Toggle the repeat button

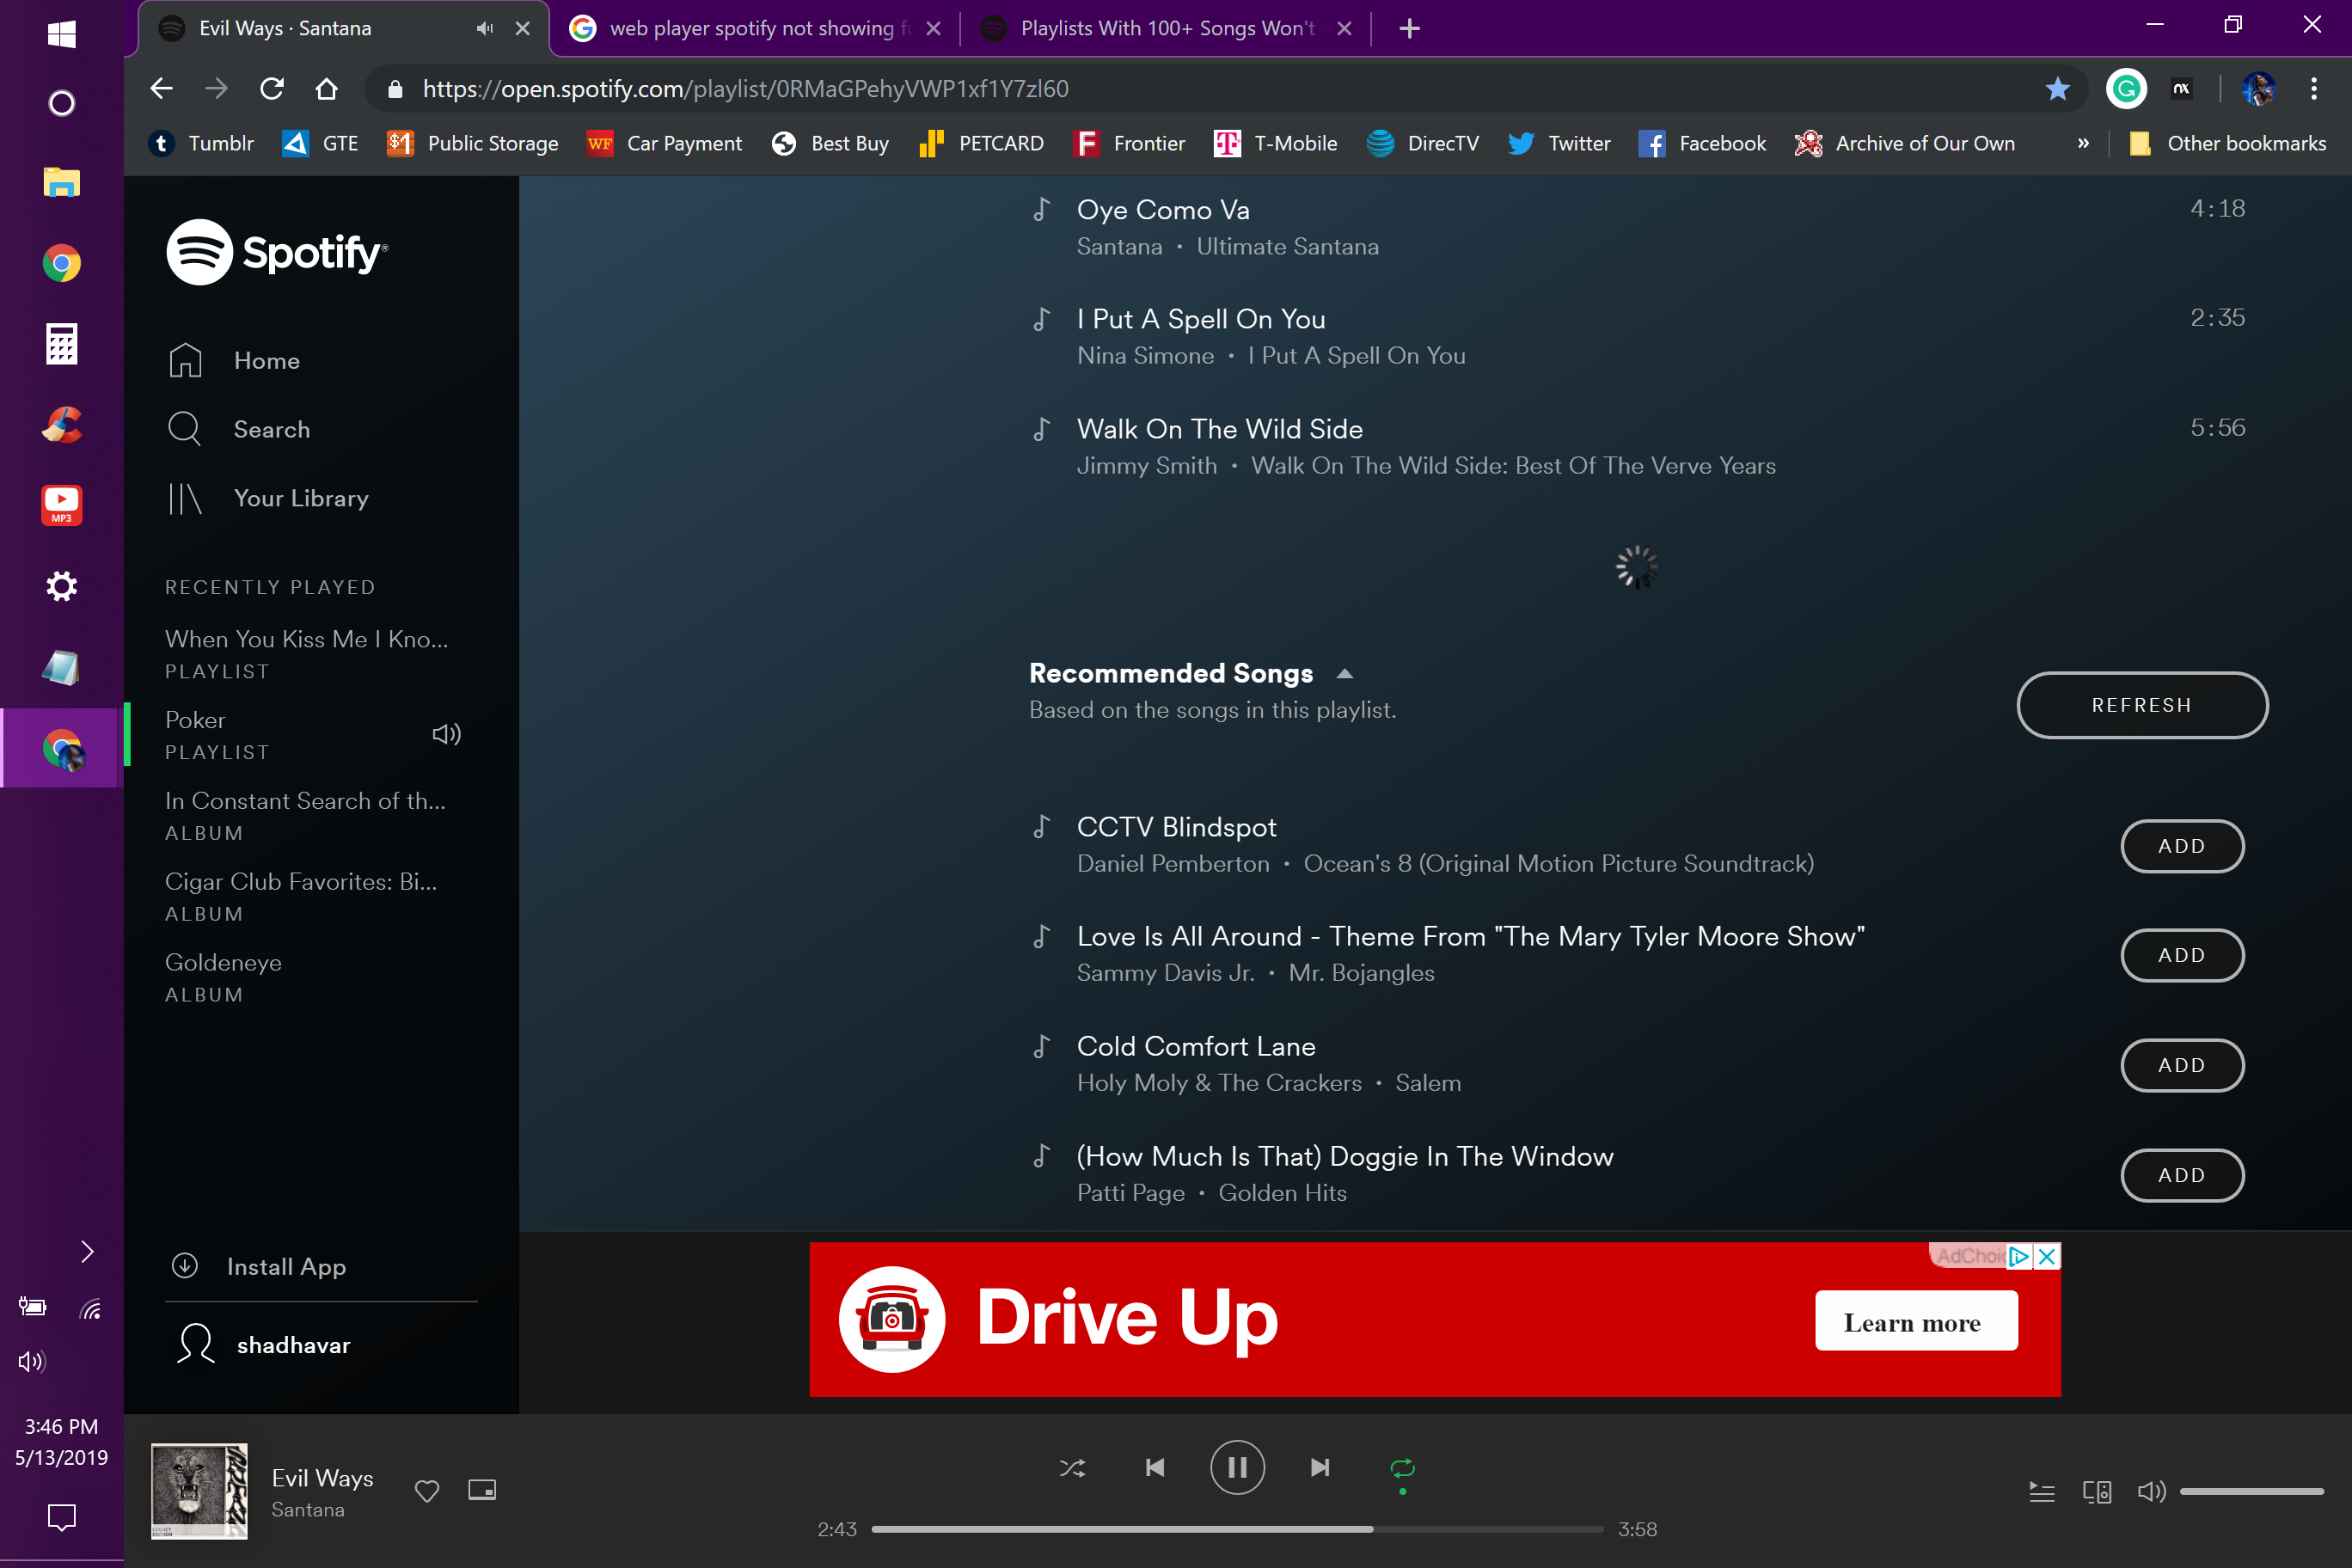1403,1468
